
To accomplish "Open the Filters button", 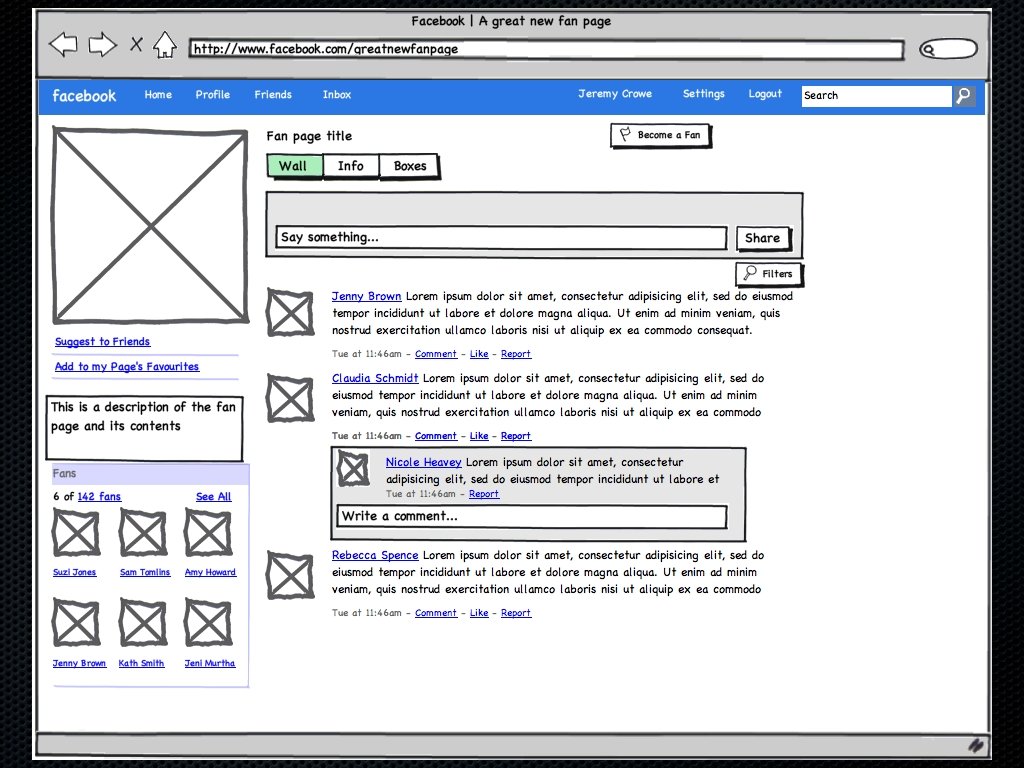I will pyautogui.click(x=769, y=274).
